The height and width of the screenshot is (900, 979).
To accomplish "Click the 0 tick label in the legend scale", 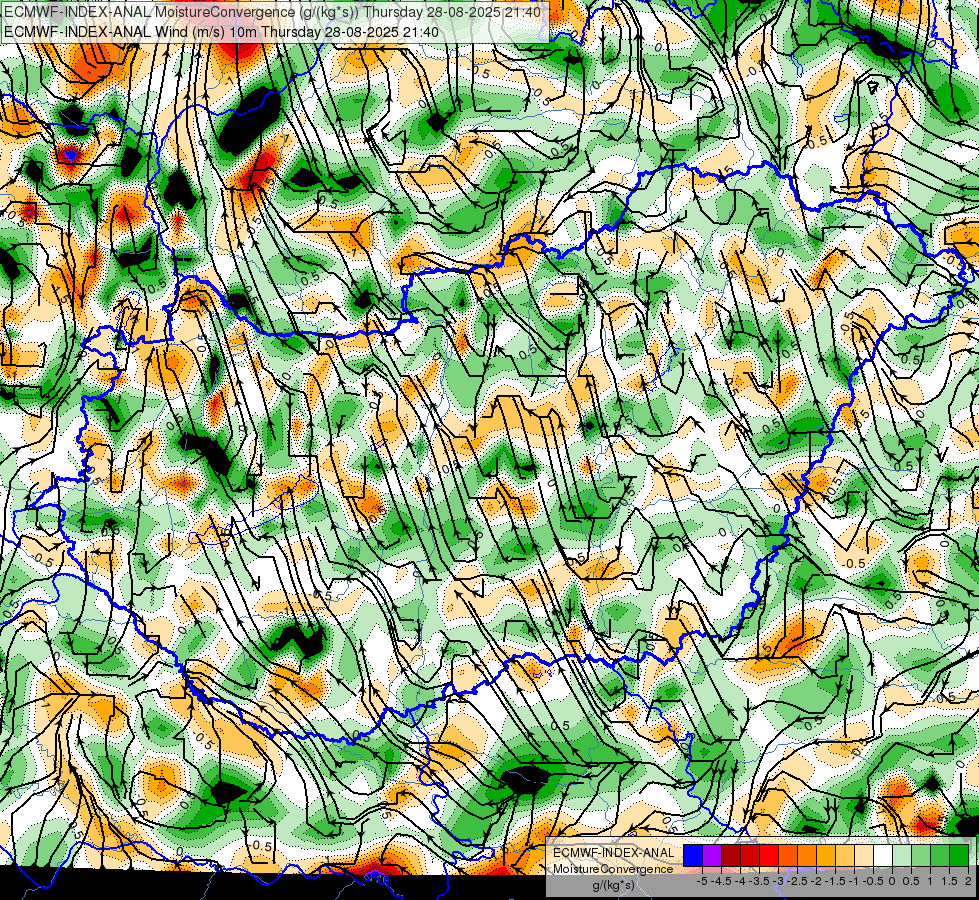I will pos(892,881).
